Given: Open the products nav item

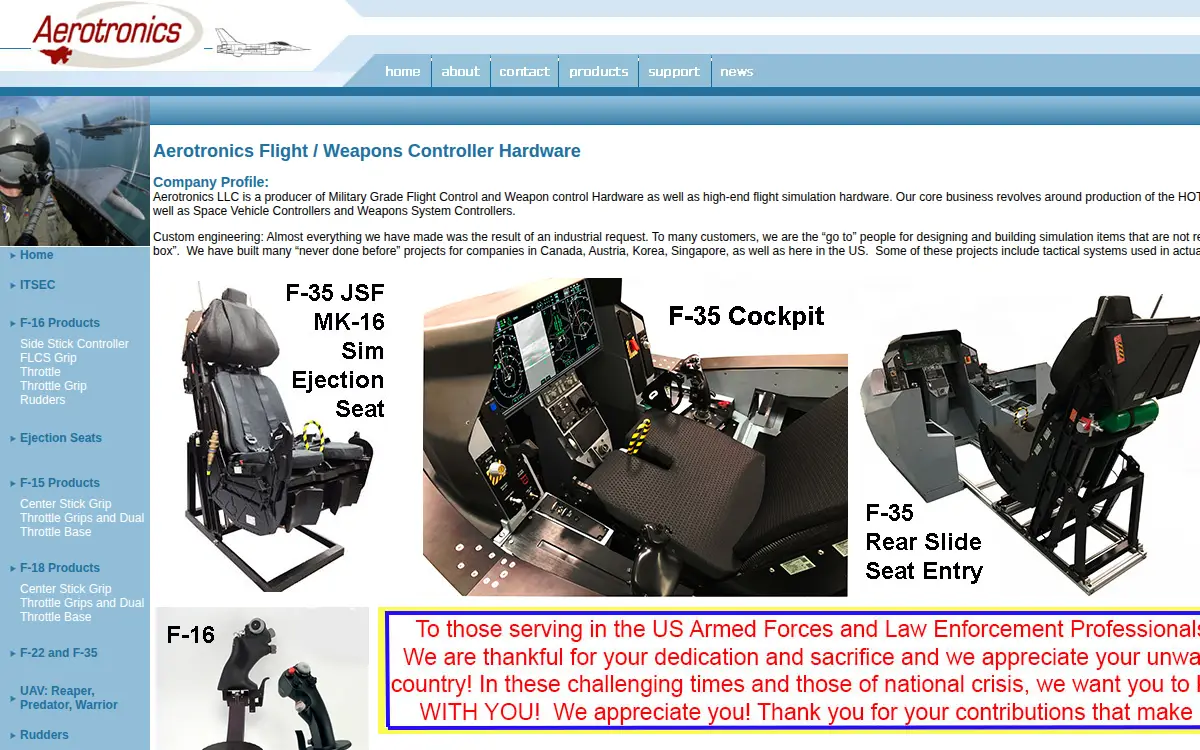Looking at the screenshot, I should (599, 71).
